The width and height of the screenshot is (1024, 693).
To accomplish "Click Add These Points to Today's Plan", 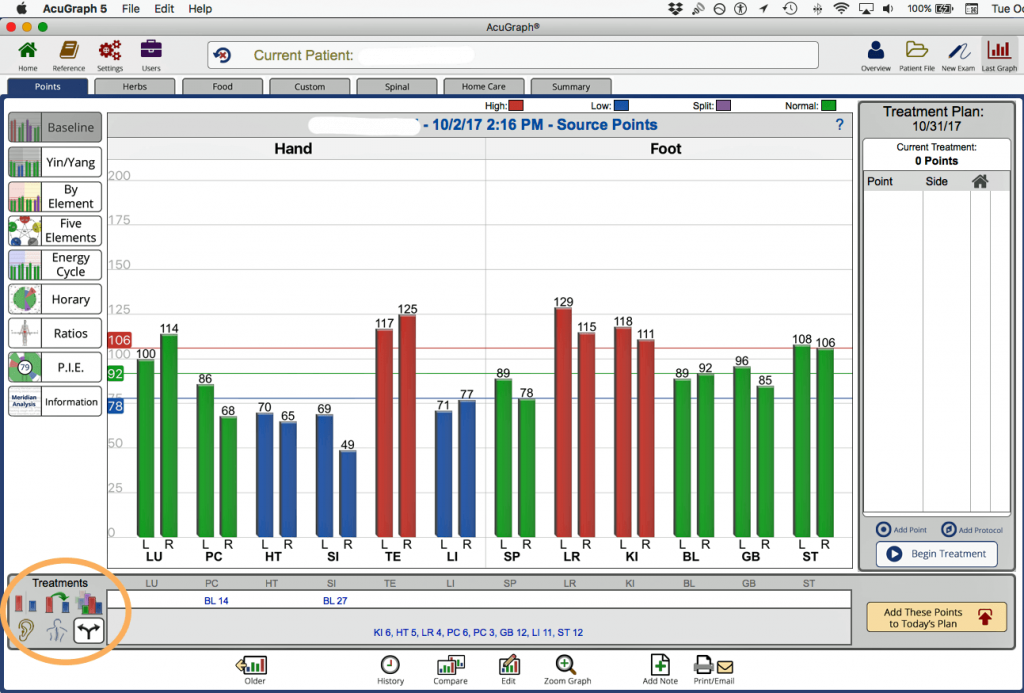I will (936, 617).
